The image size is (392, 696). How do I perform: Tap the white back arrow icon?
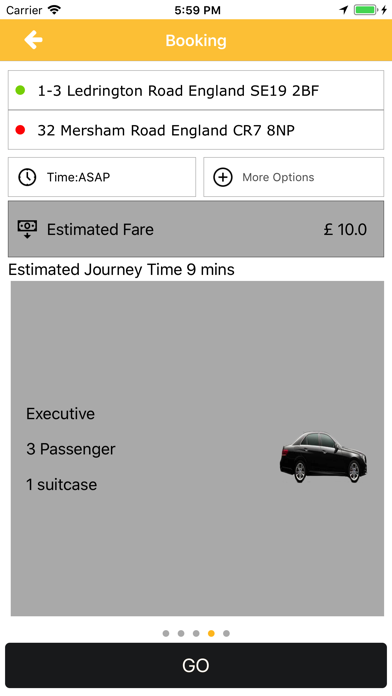pyautogui.click(x=33, y=40)
